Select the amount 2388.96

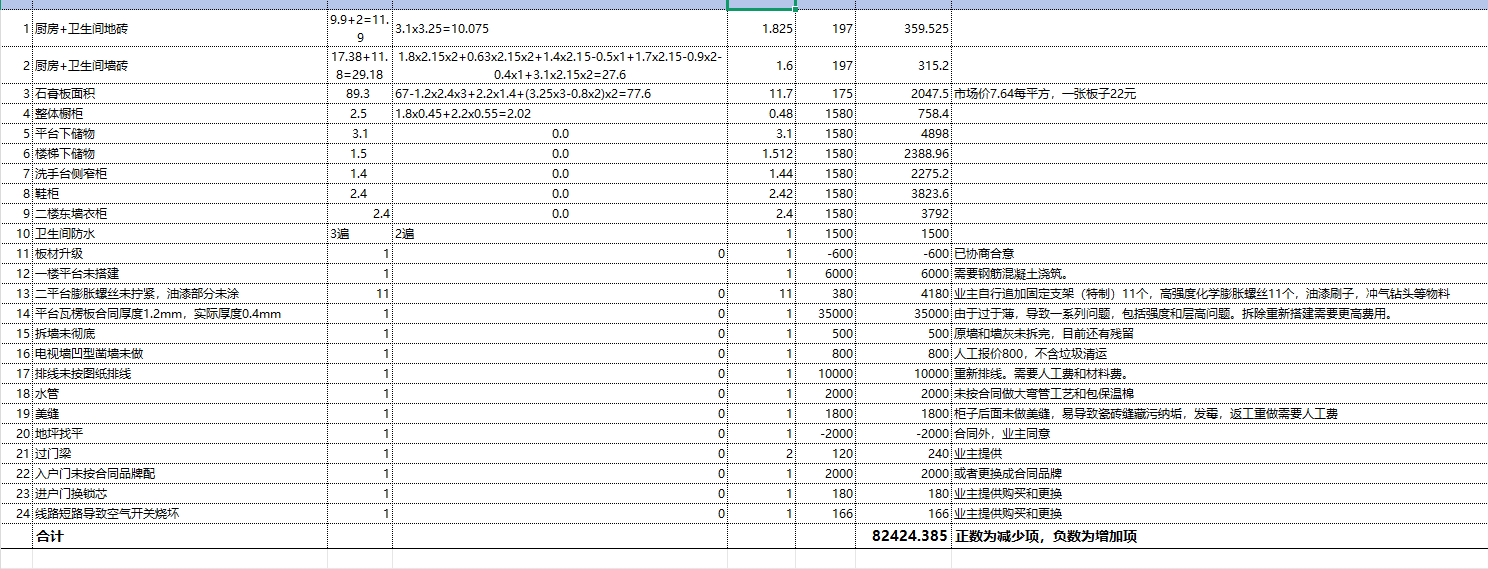pyautogui.click(x=925, y=154)
